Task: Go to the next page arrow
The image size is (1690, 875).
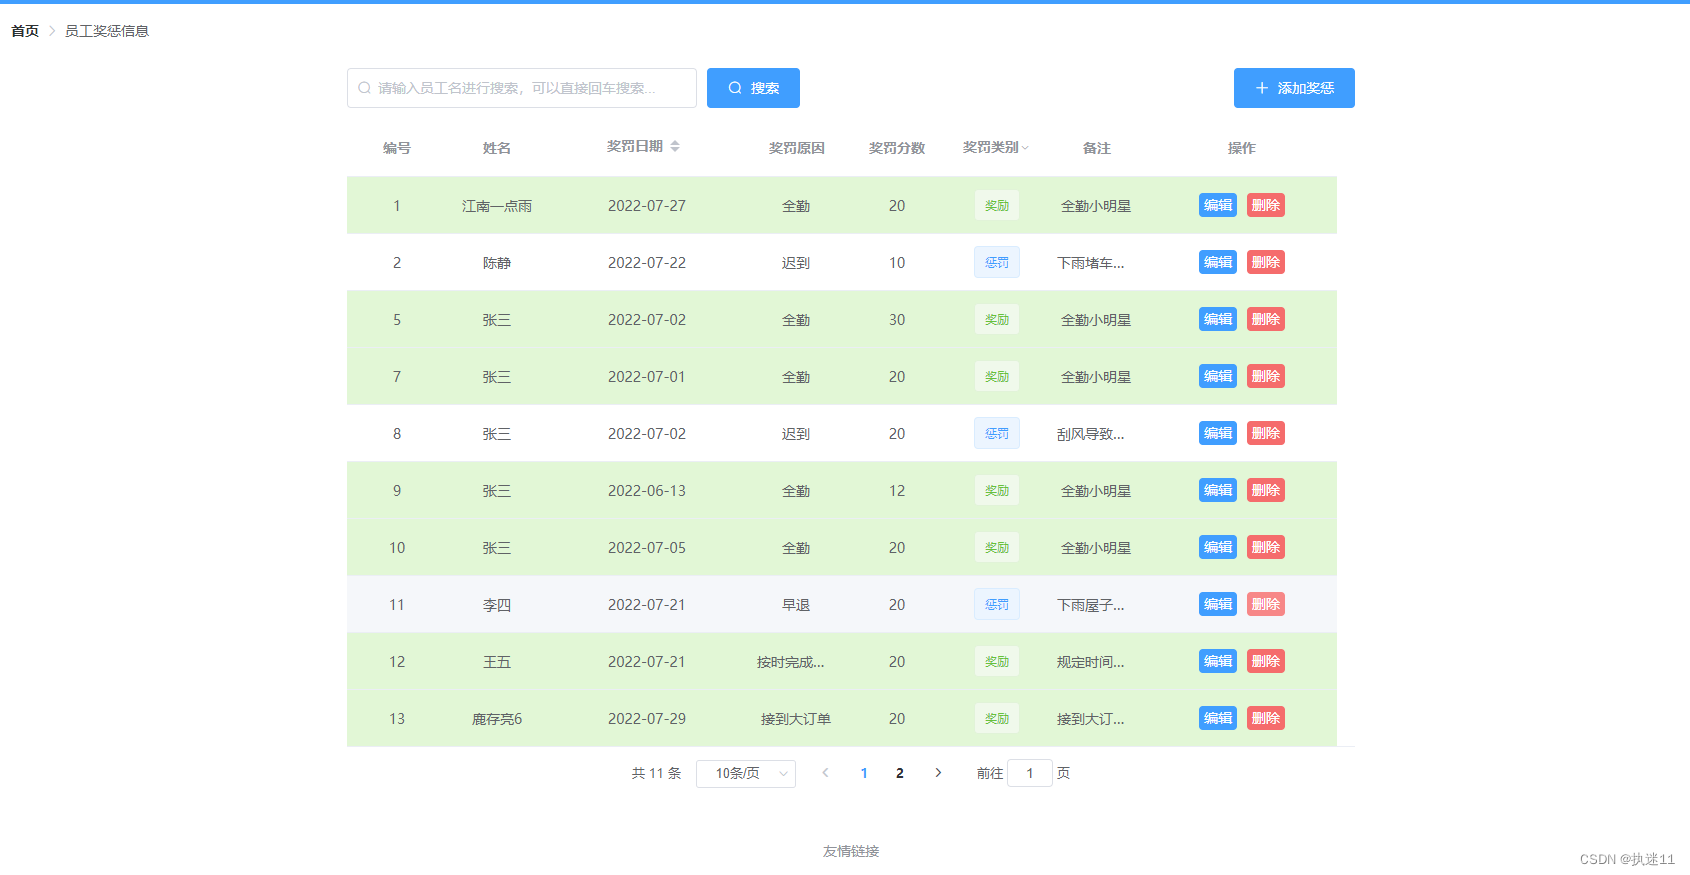Action: 938,773
